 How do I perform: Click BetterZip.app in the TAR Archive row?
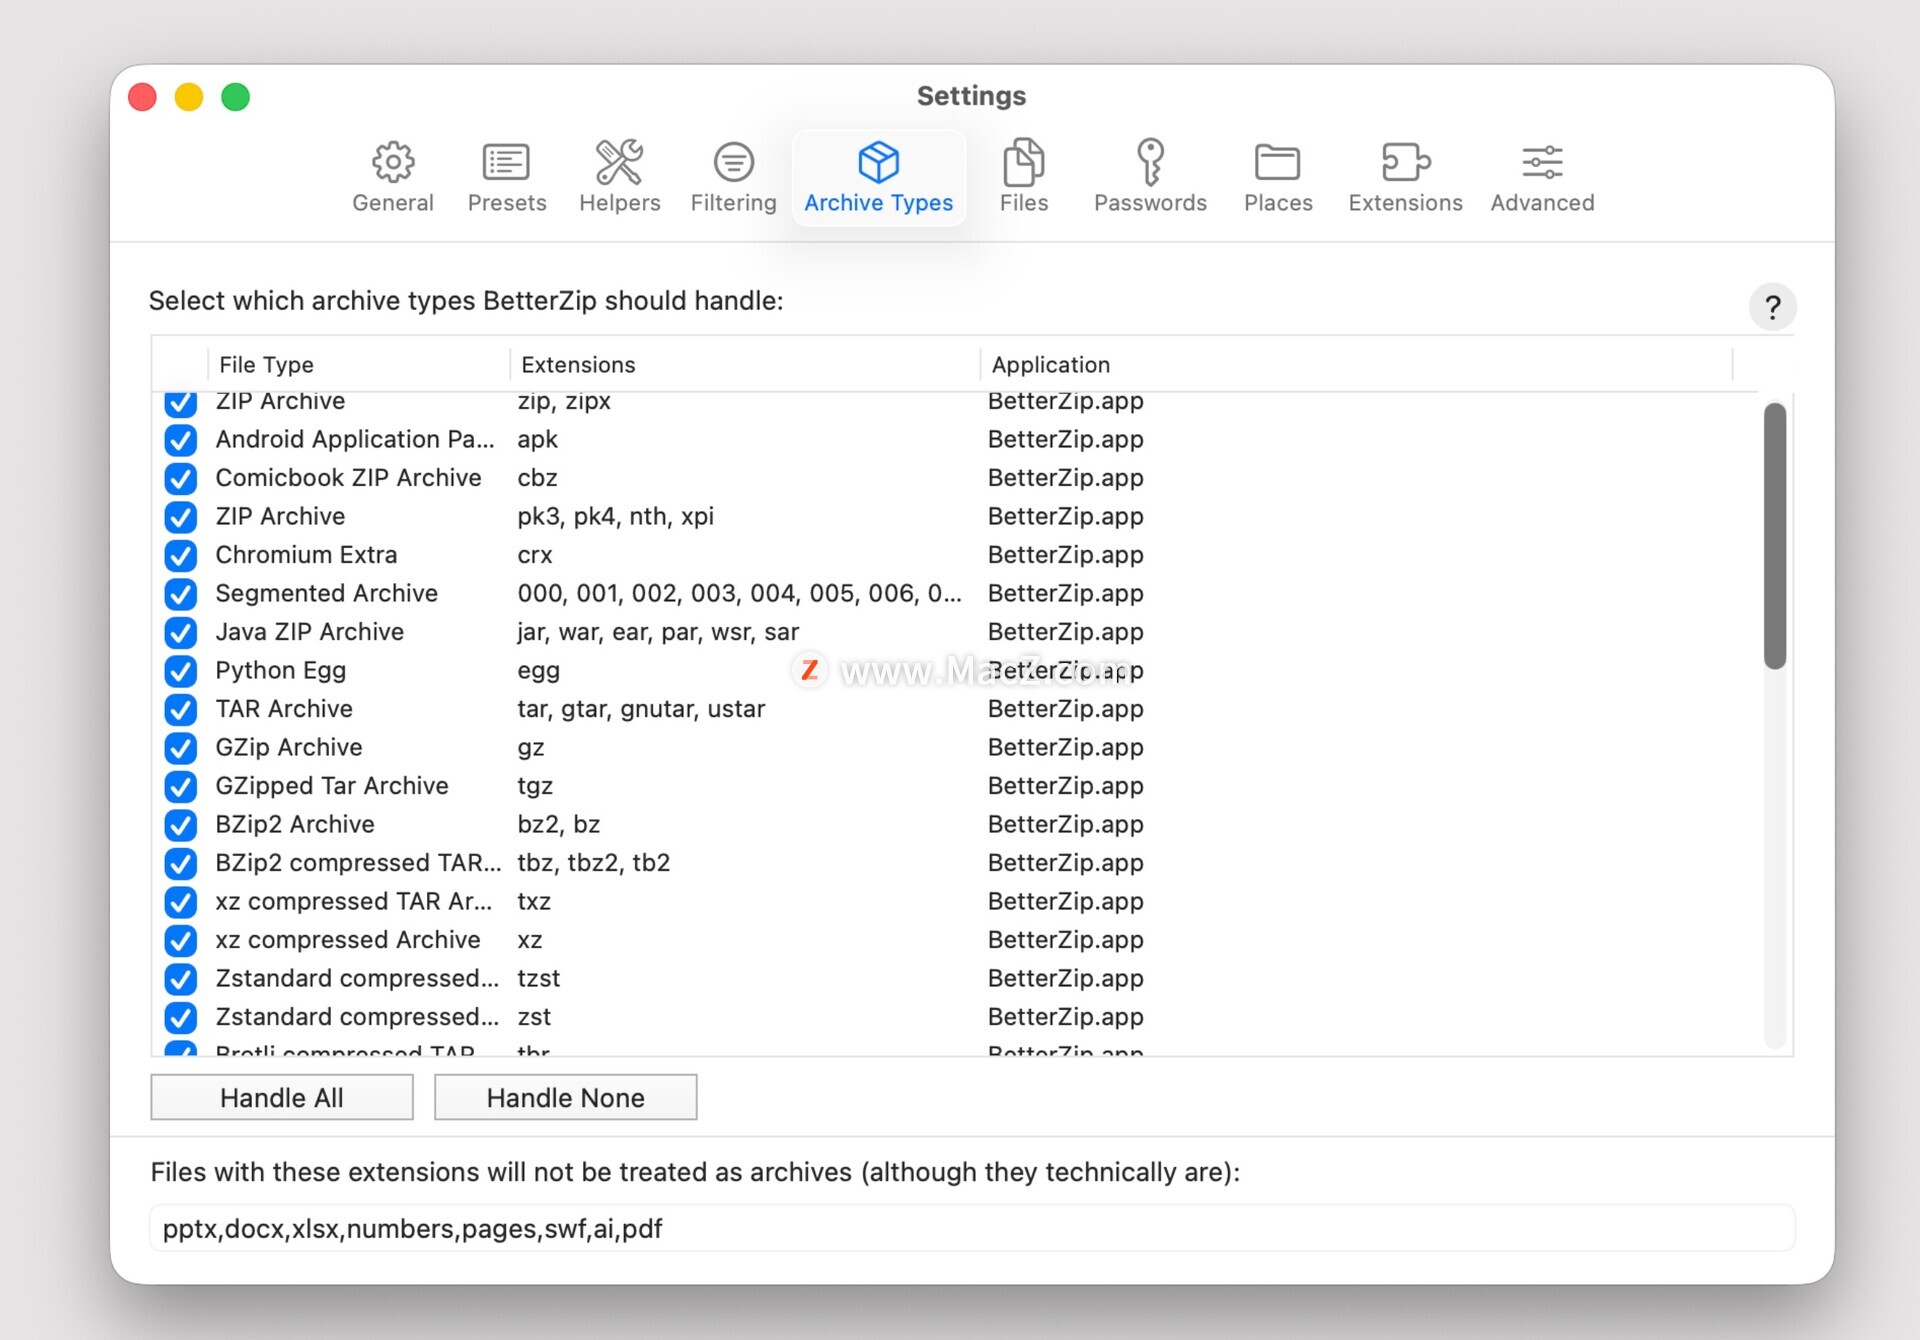pyautogui.click(x=1066, y=709)
